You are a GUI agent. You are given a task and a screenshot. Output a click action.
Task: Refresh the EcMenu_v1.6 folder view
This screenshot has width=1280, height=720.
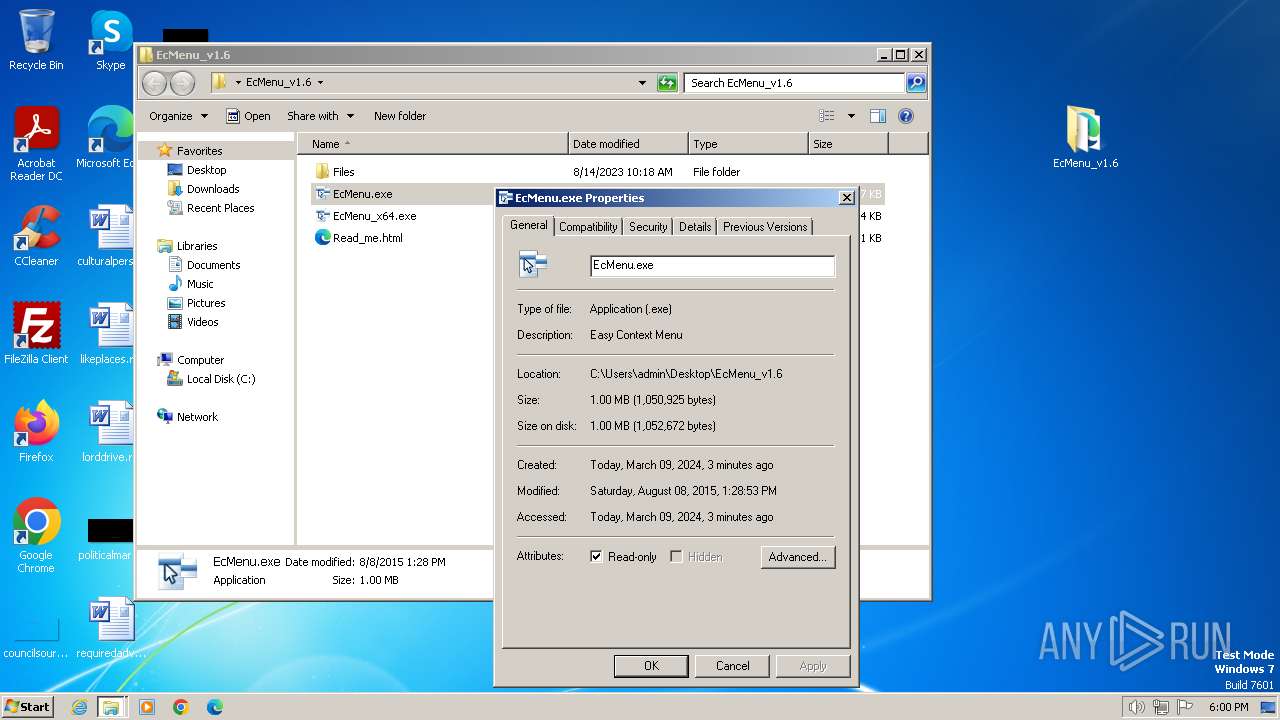[x=667, y=83]
